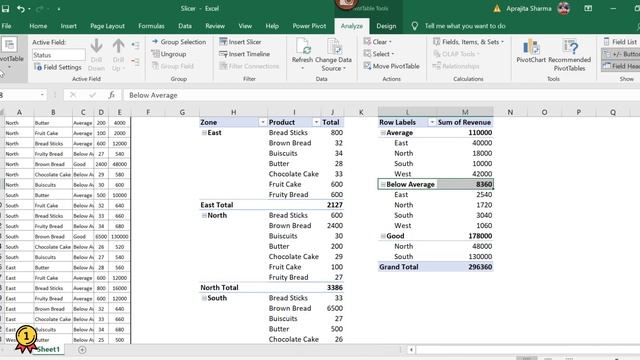Toggle the +/- Buttons option

point(621,54)
